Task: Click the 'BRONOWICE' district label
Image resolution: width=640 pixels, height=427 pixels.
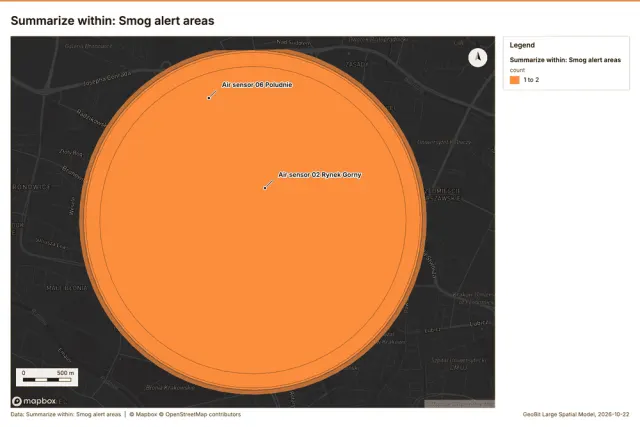Action: (x=32, y=187)
